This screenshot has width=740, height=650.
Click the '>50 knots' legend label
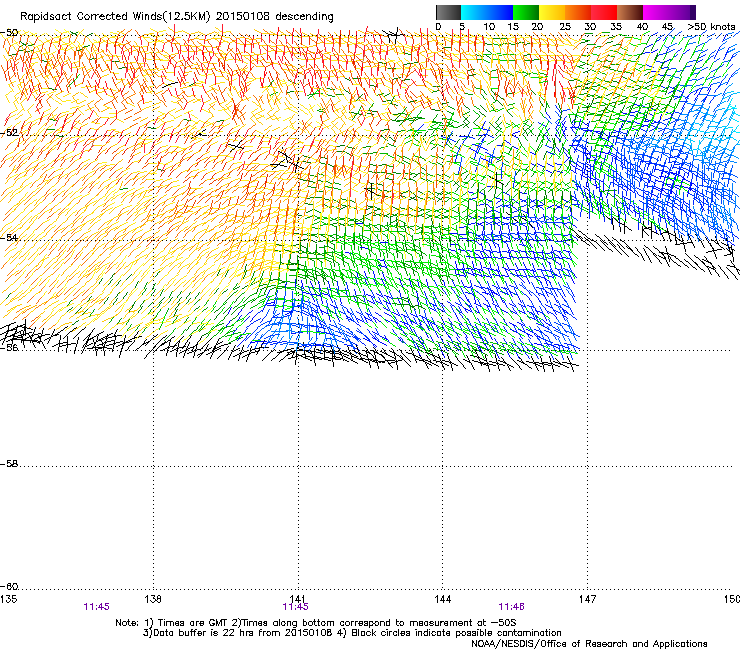point(712,27)
